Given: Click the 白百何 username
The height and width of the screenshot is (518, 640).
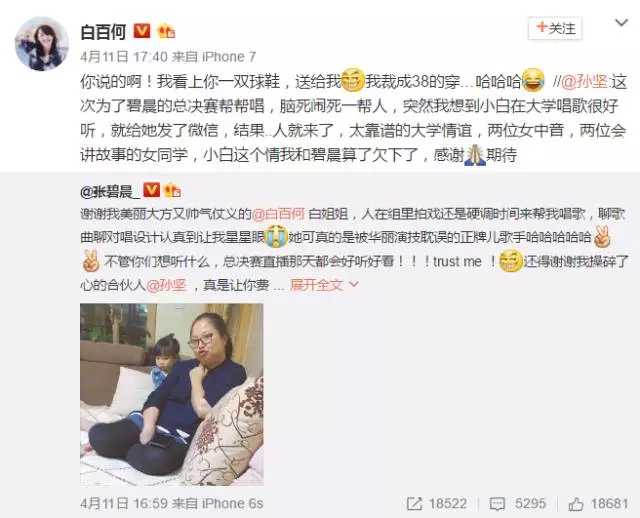Looking at the screenshot, I should tap(103, 32).
